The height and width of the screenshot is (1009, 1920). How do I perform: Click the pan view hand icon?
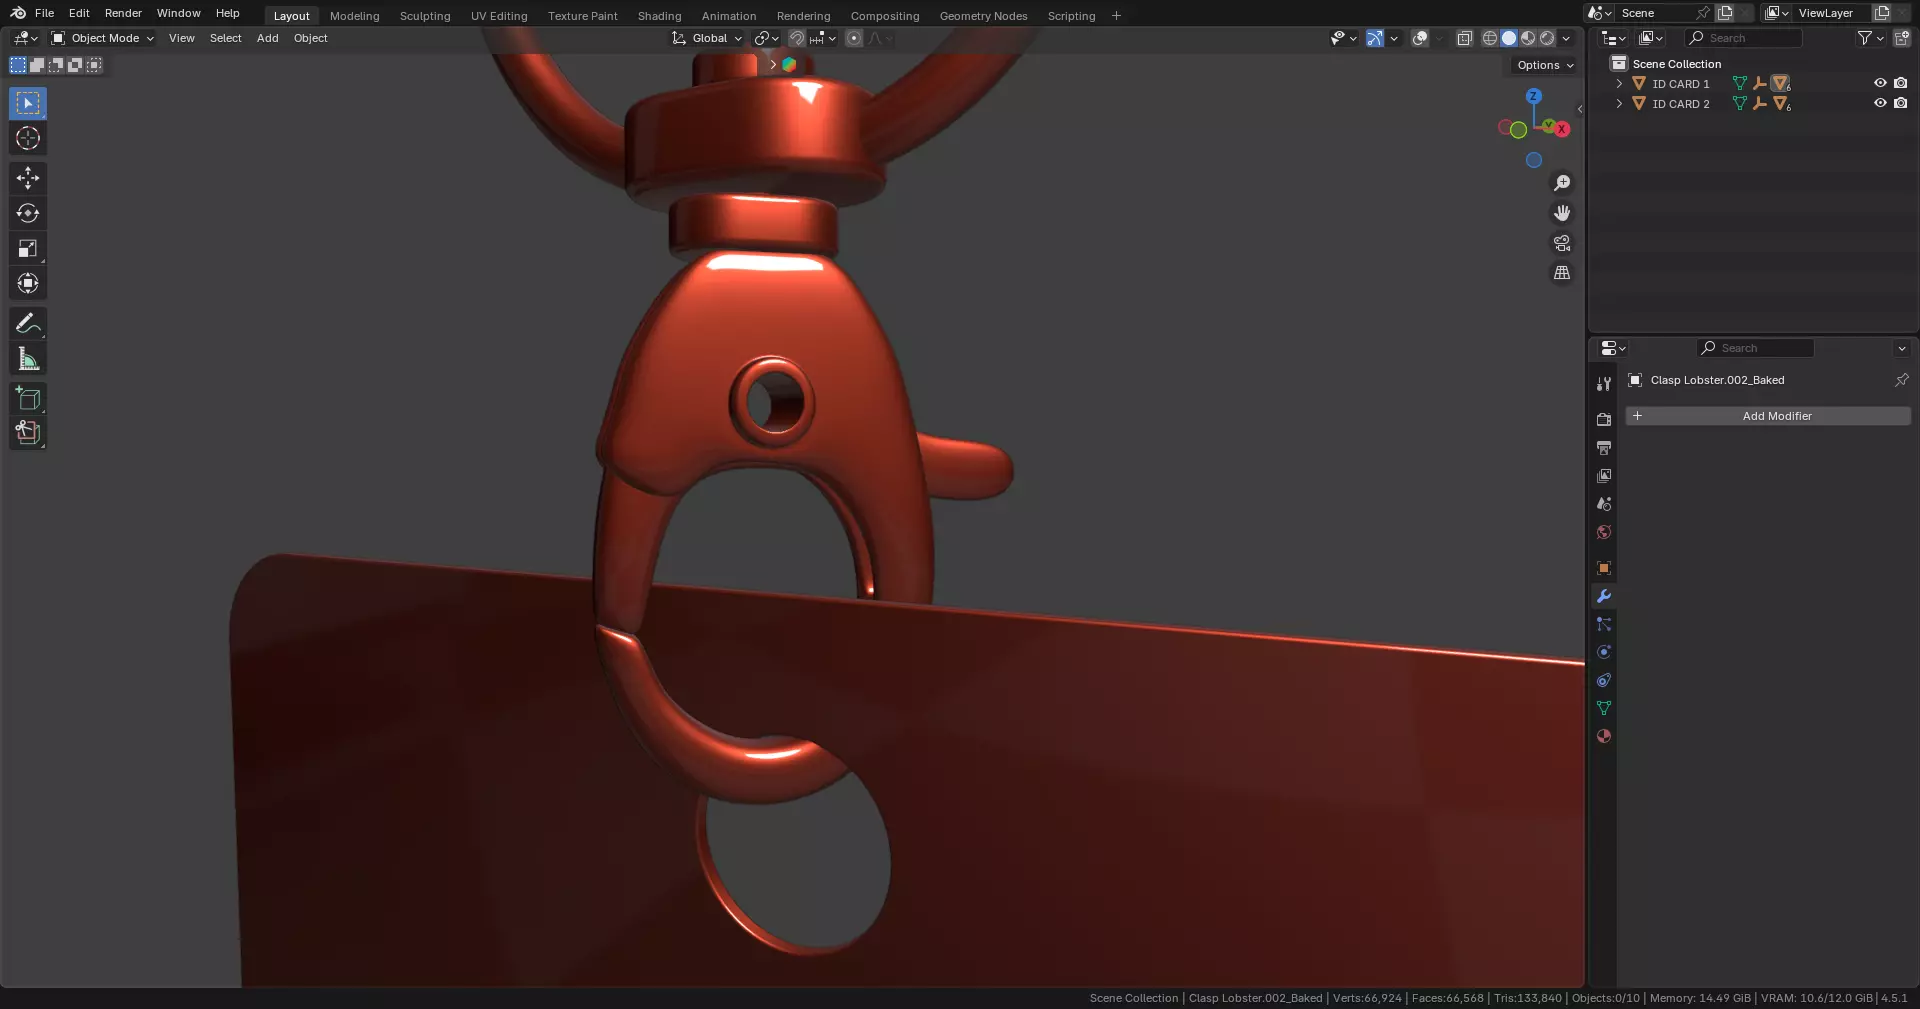coord(1562,213)
